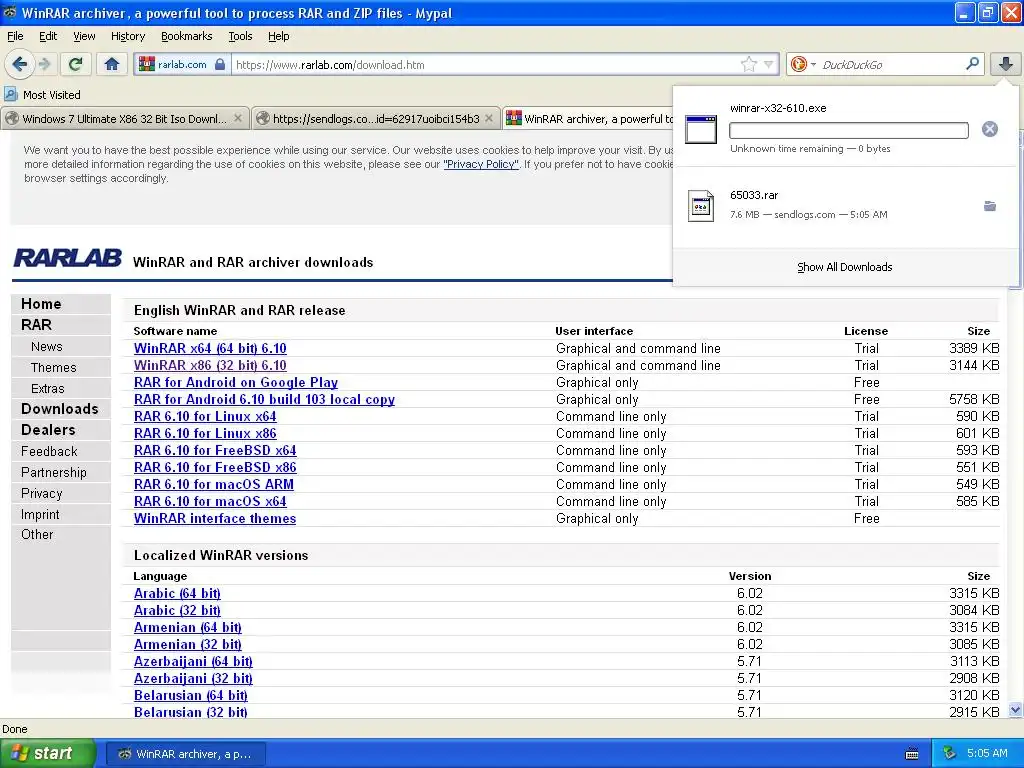Close the Windows 7 Ultimate tab
Image resolution: width=1024 pixels, height=768 pixels.
click(x=238, y=119)
